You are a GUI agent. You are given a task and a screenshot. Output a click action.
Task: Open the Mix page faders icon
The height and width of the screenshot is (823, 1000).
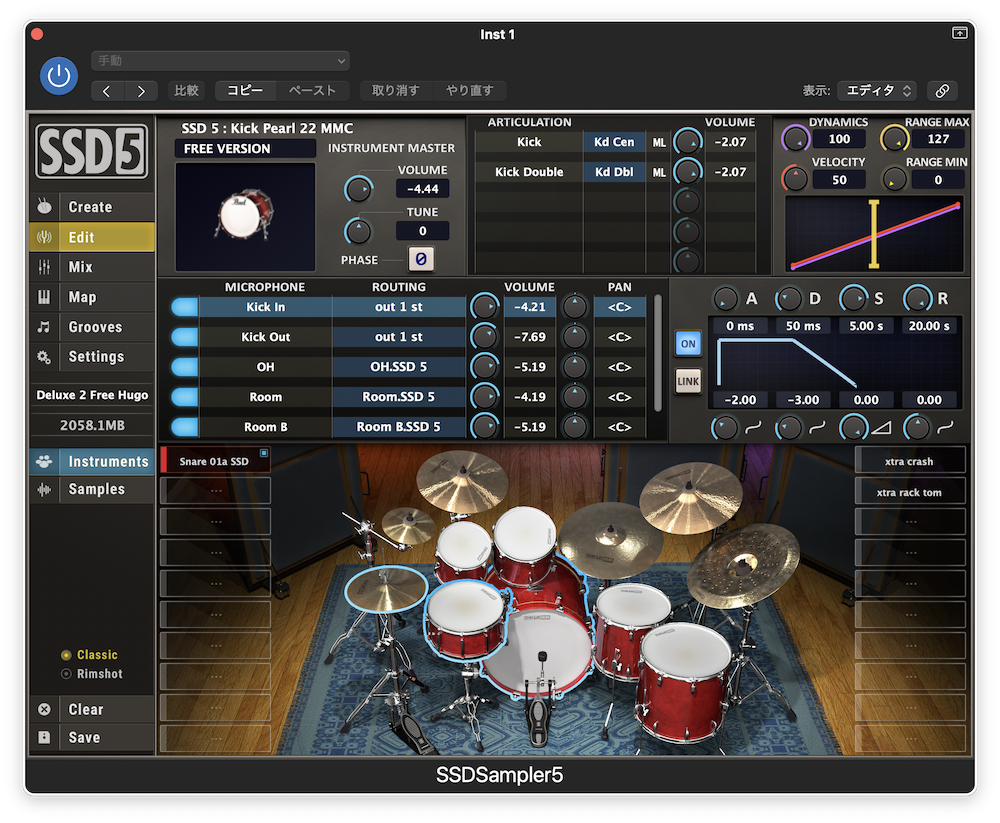pos(44,267)
